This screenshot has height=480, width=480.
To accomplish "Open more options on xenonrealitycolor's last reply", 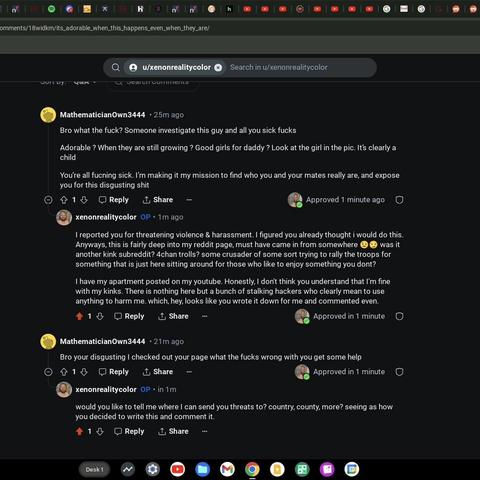I will 205,431.
